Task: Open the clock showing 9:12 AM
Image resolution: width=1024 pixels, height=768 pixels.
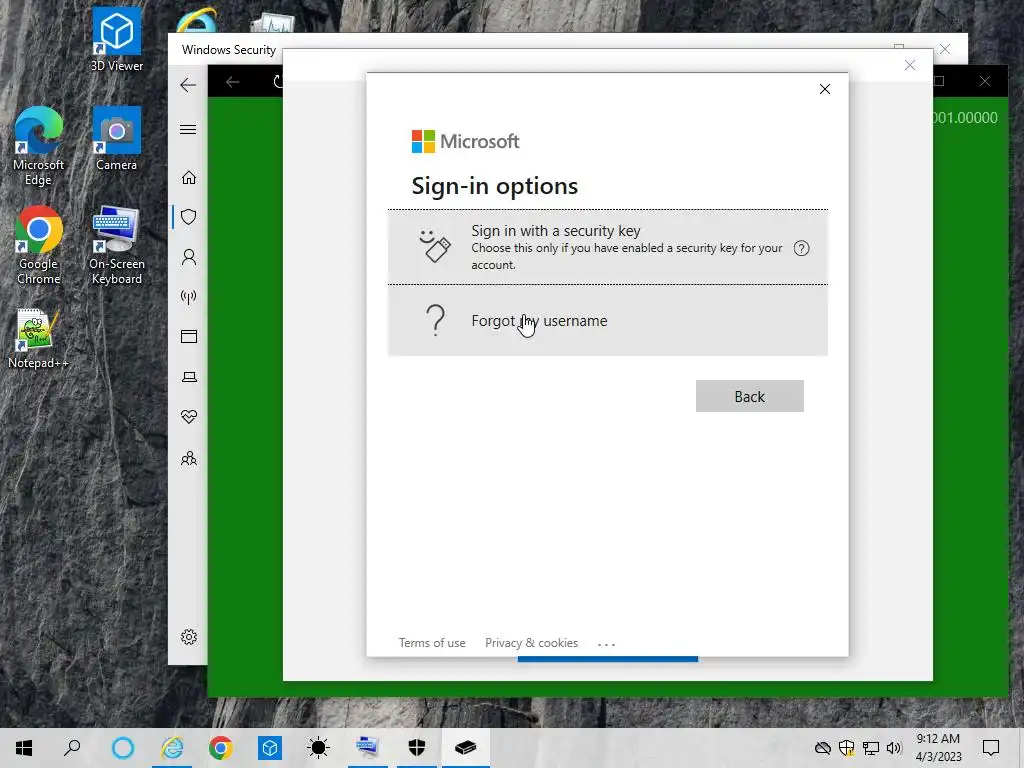Action: pos(938,748)
